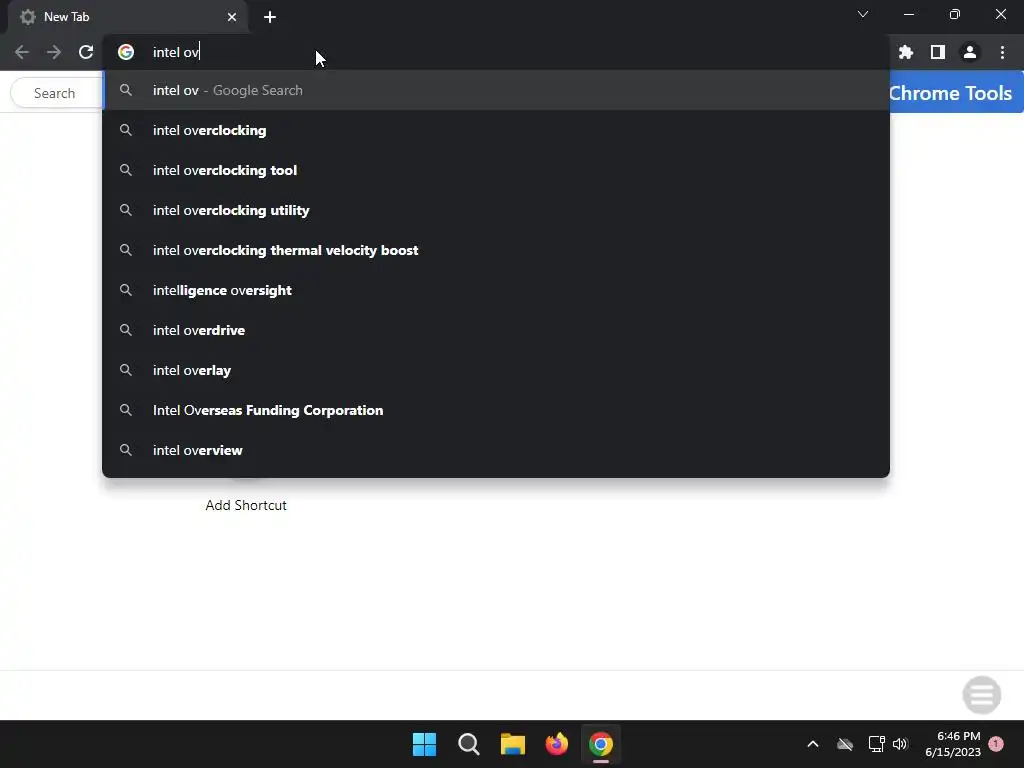This screenshot has width=1024, height=768.
Task: Click the magnifier icon beside 'intel overview'
Action: [x=126, y=450]
